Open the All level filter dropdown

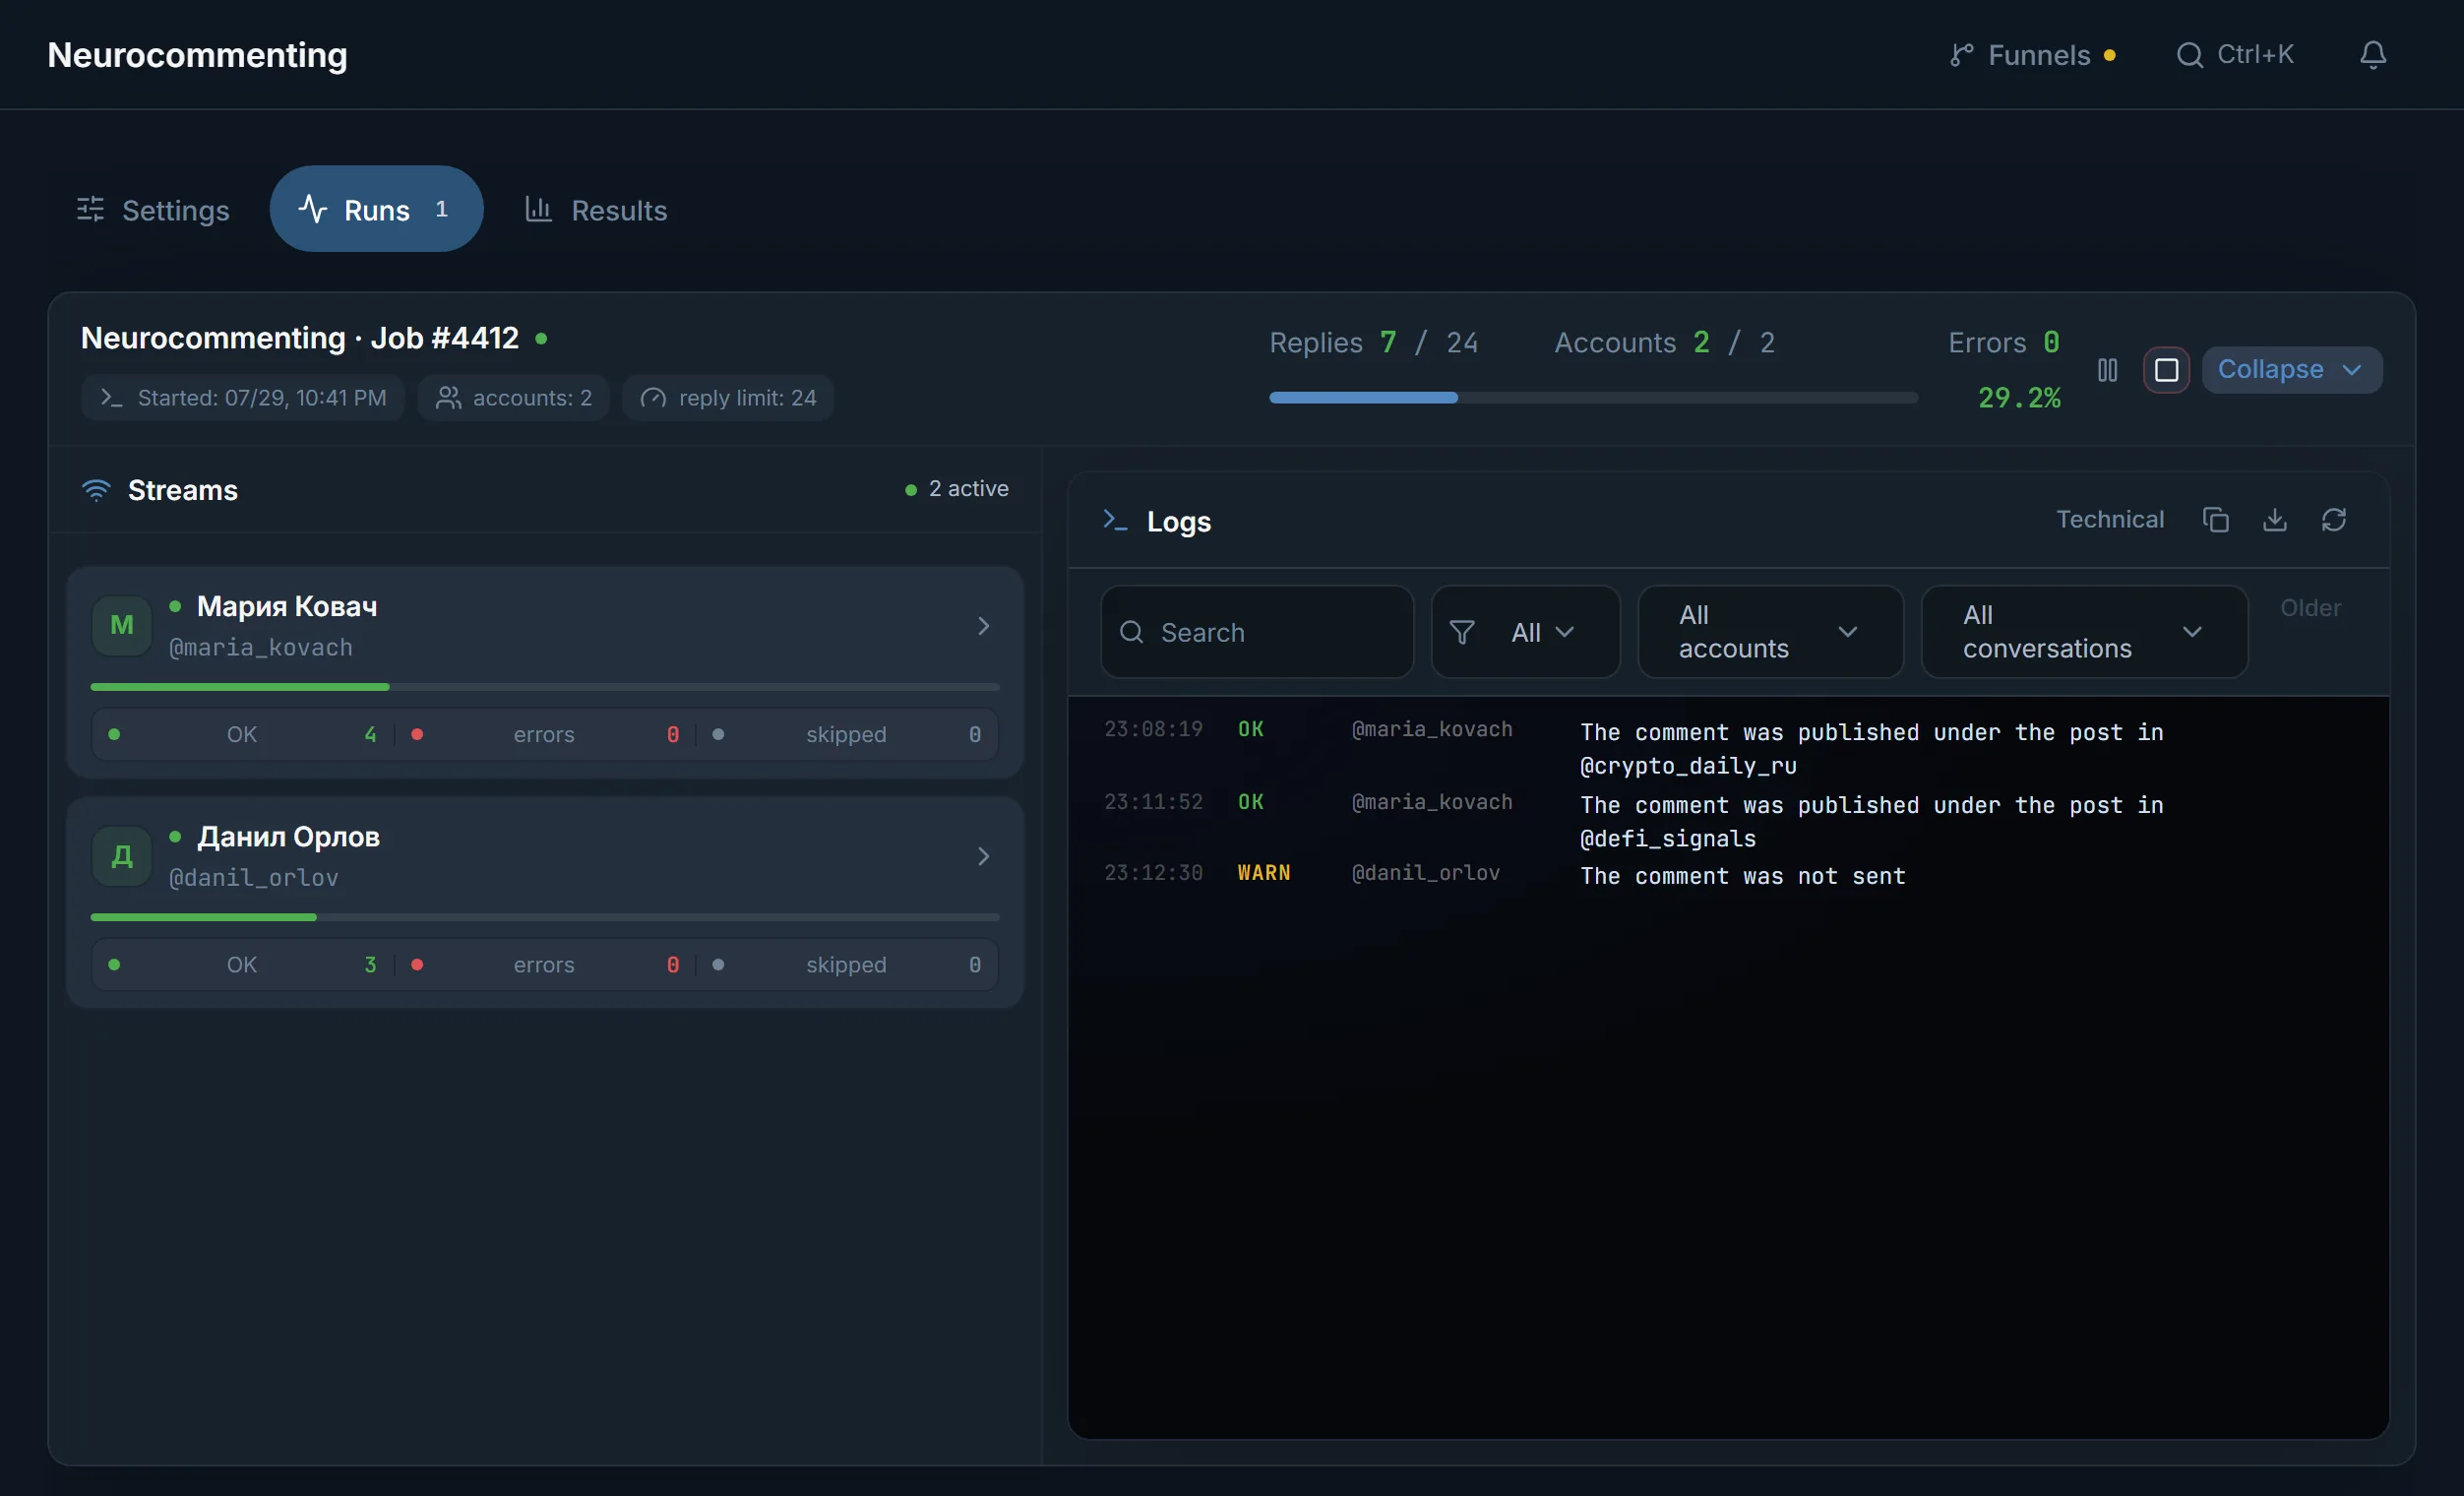1525,632
